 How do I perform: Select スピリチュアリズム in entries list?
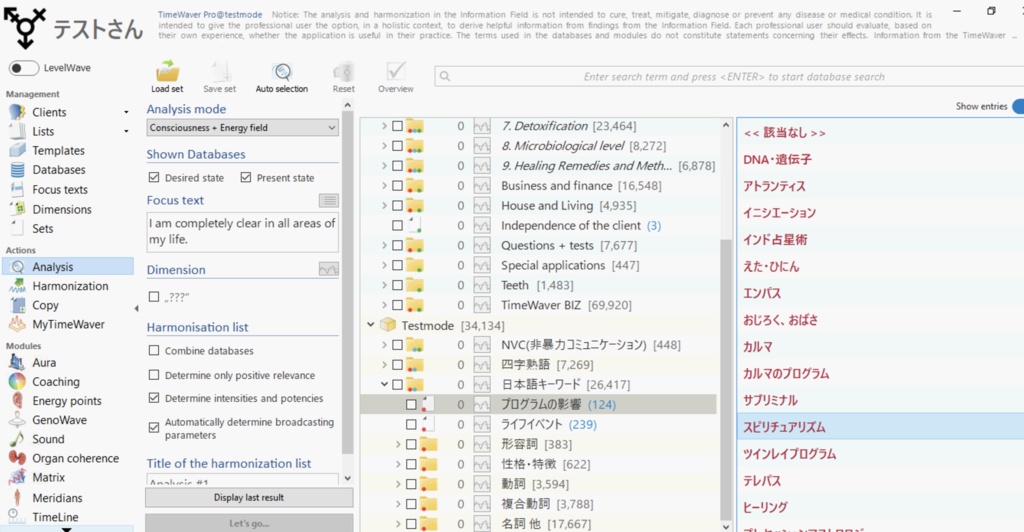(880, 427)
